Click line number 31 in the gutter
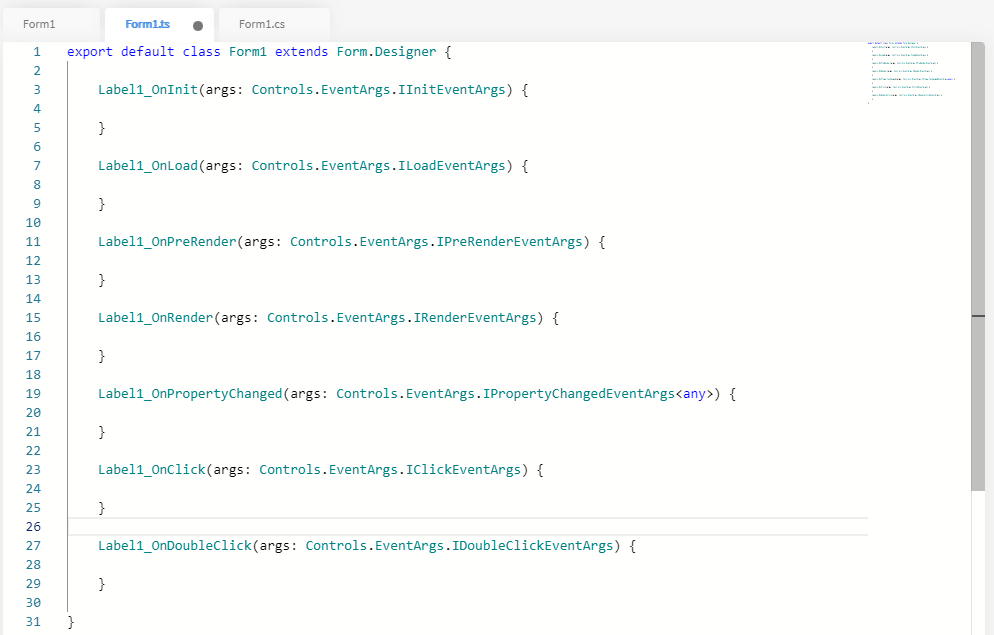 [x=33, y=622]
